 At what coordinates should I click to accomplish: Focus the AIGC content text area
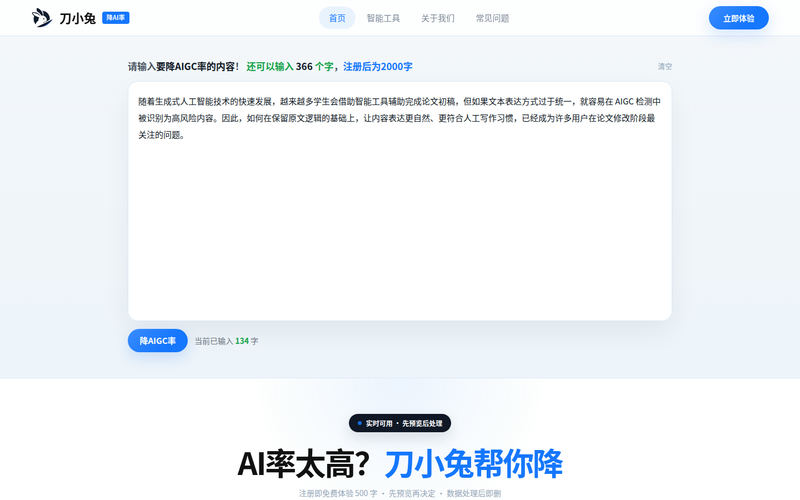(x=399, y=201)
